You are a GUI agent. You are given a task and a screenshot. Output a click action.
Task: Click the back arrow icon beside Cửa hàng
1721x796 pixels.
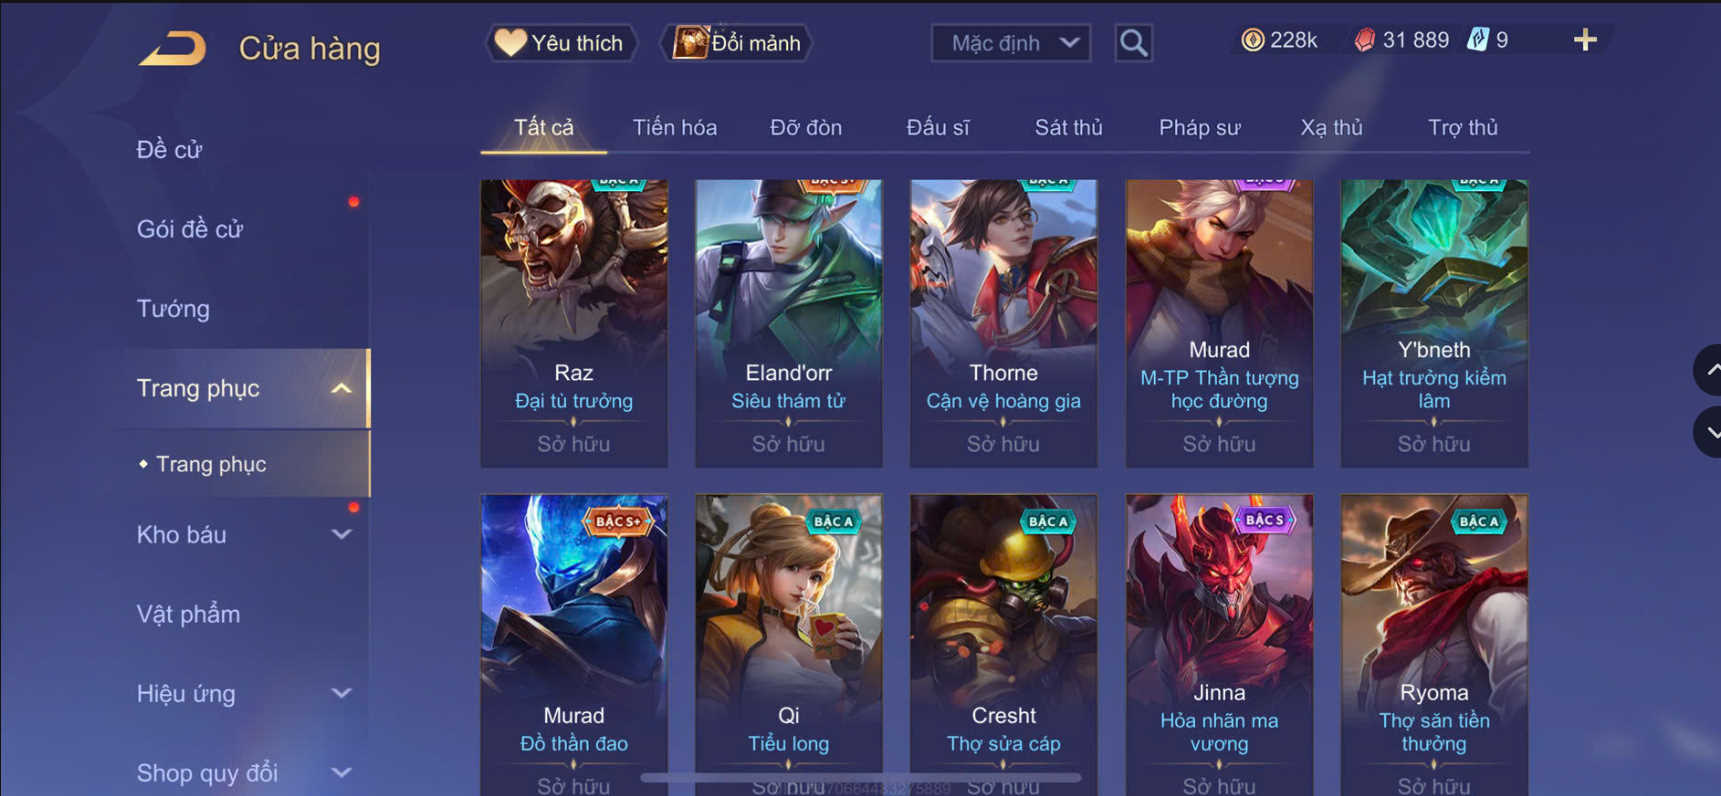tap(172, 47)
